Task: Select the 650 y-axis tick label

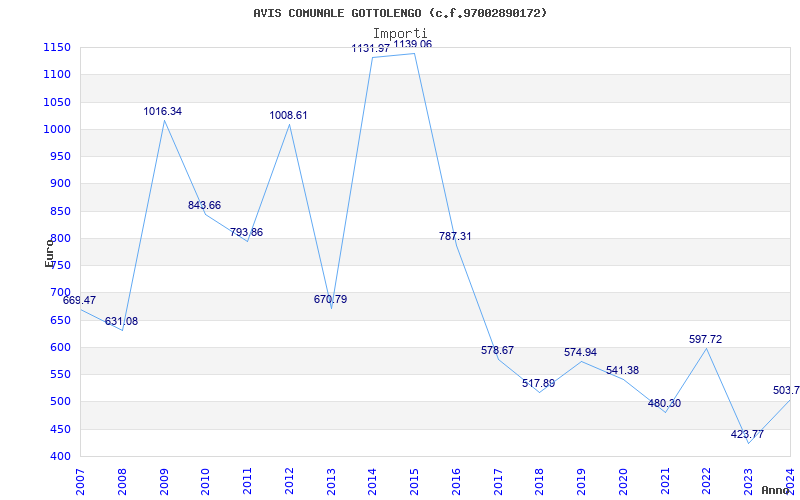Action: [60, 320]
